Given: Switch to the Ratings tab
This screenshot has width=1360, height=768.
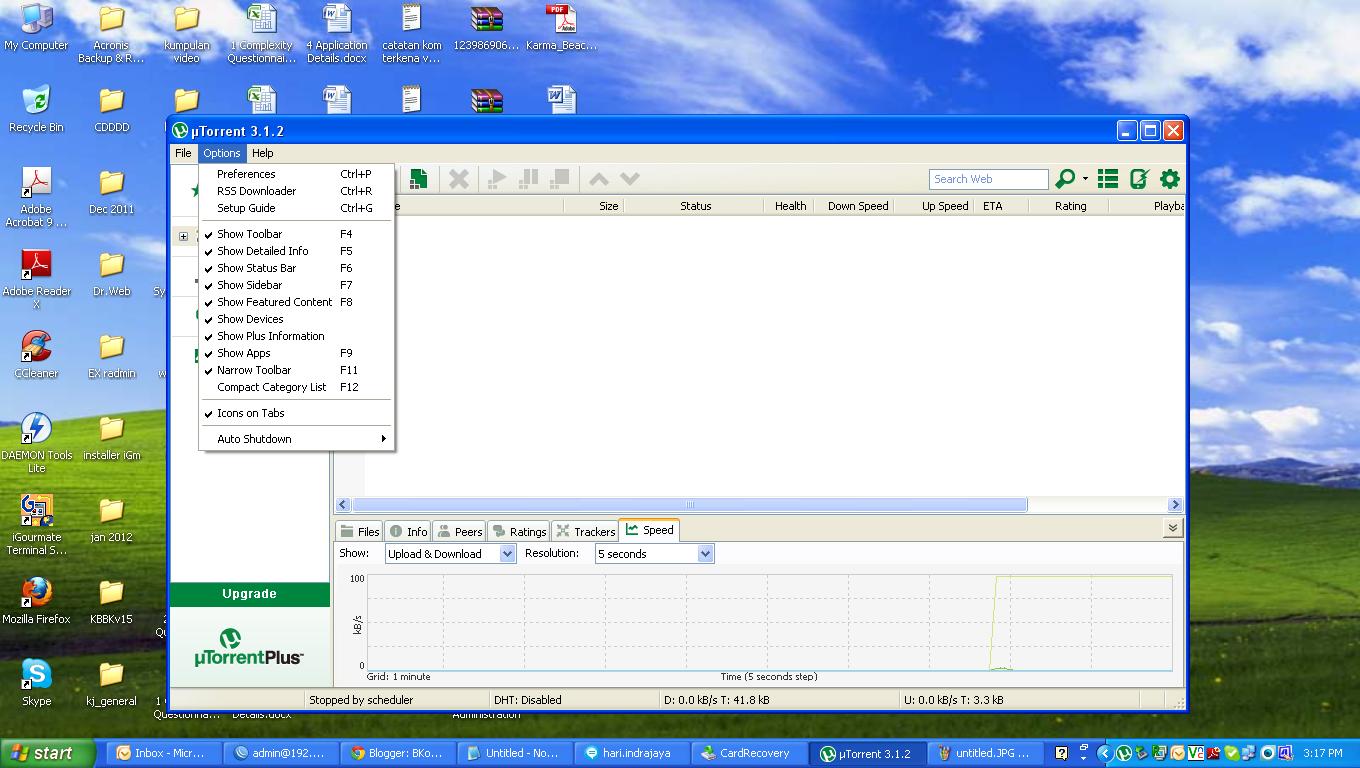Looking at the screenshot, I should tap(518, 531).
